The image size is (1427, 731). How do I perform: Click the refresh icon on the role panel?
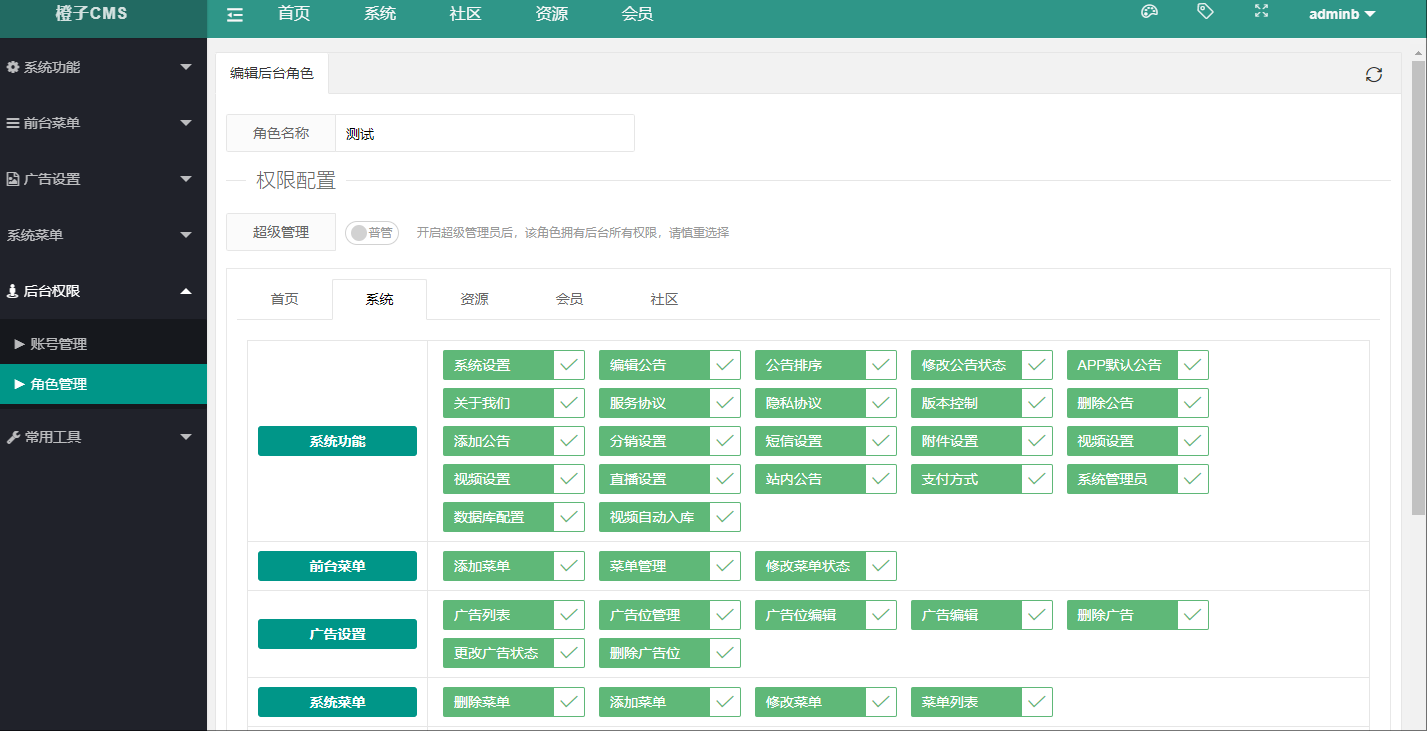tap(1374, 74)
